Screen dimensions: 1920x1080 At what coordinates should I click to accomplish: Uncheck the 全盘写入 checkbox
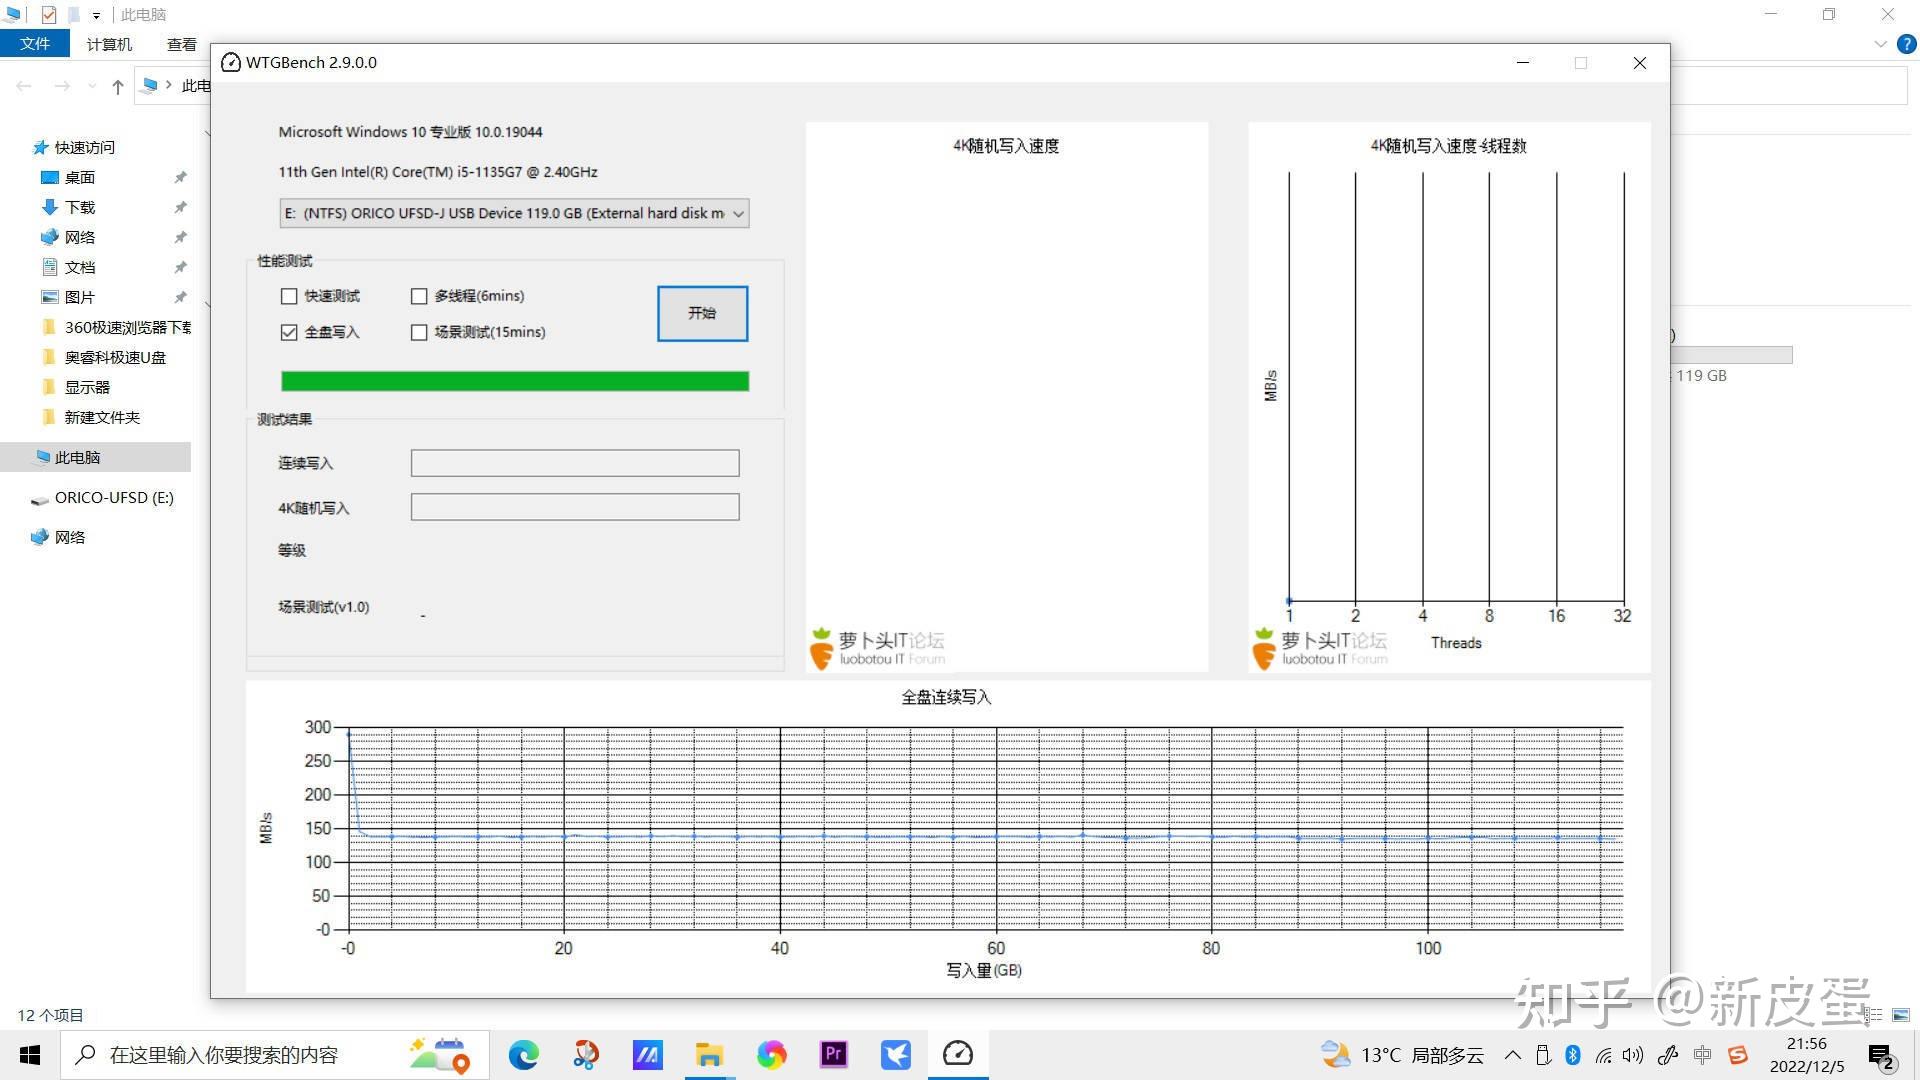click(289, 332)
